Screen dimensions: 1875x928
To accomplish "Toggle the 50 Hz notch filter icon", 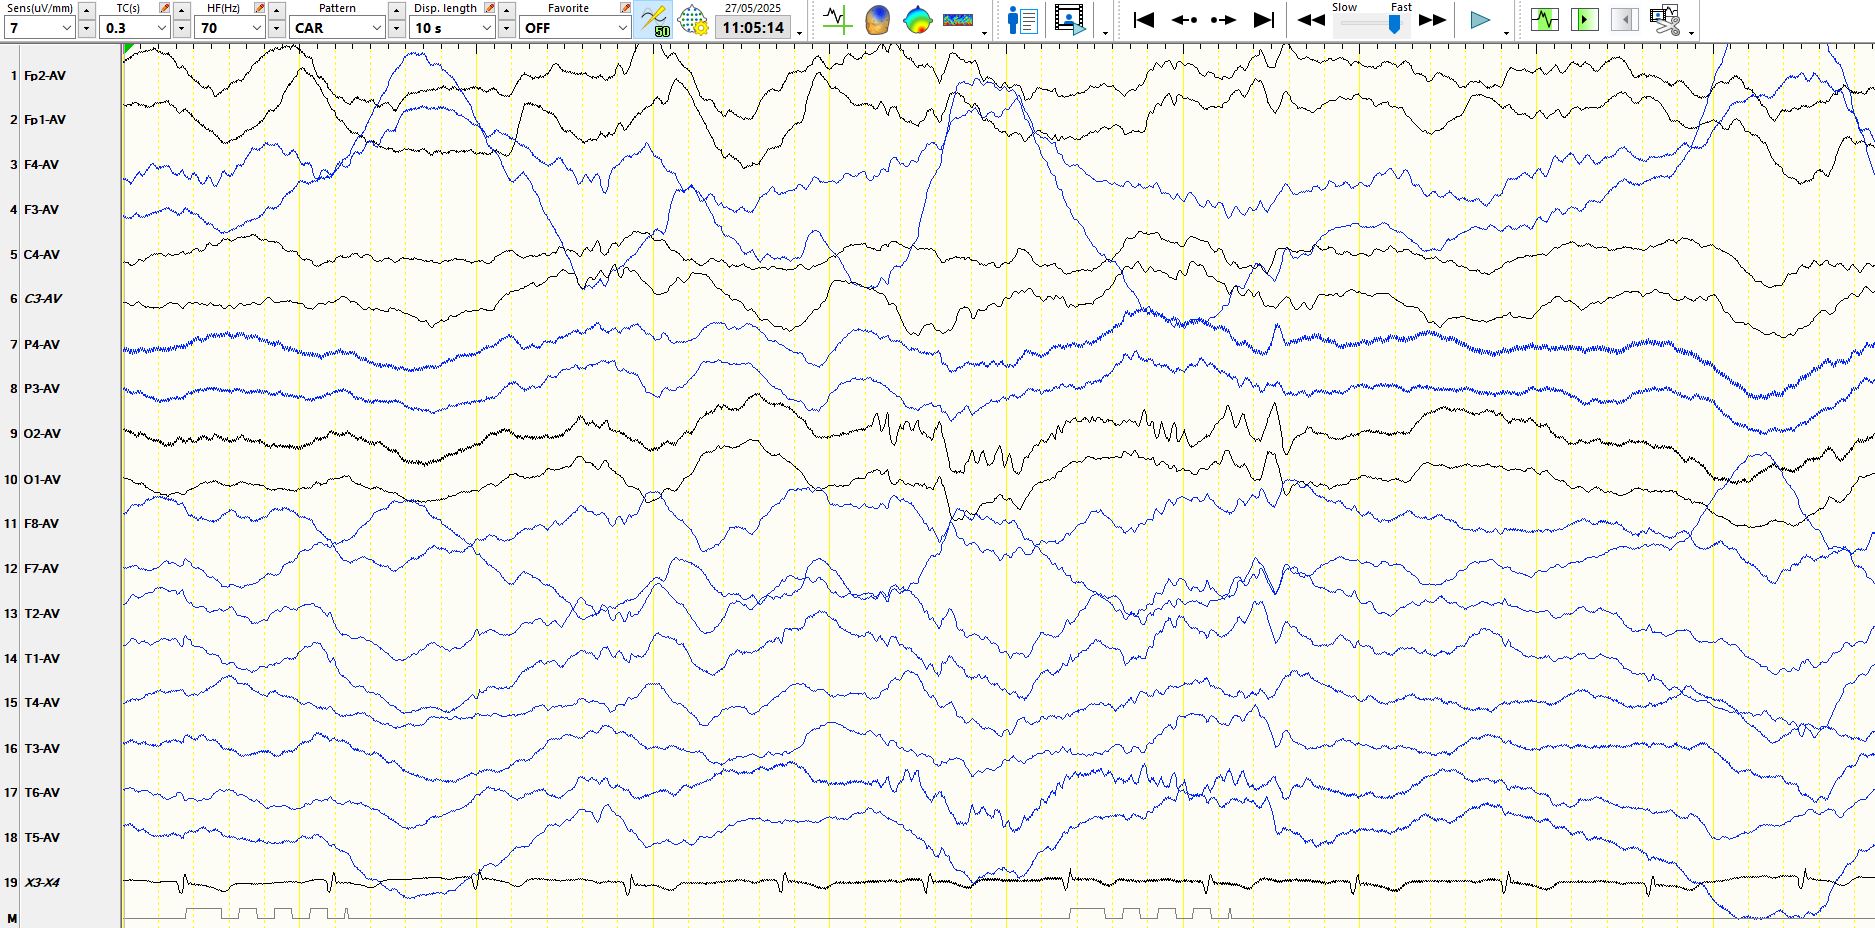I will pyautogui.click(x=655, y=20).
